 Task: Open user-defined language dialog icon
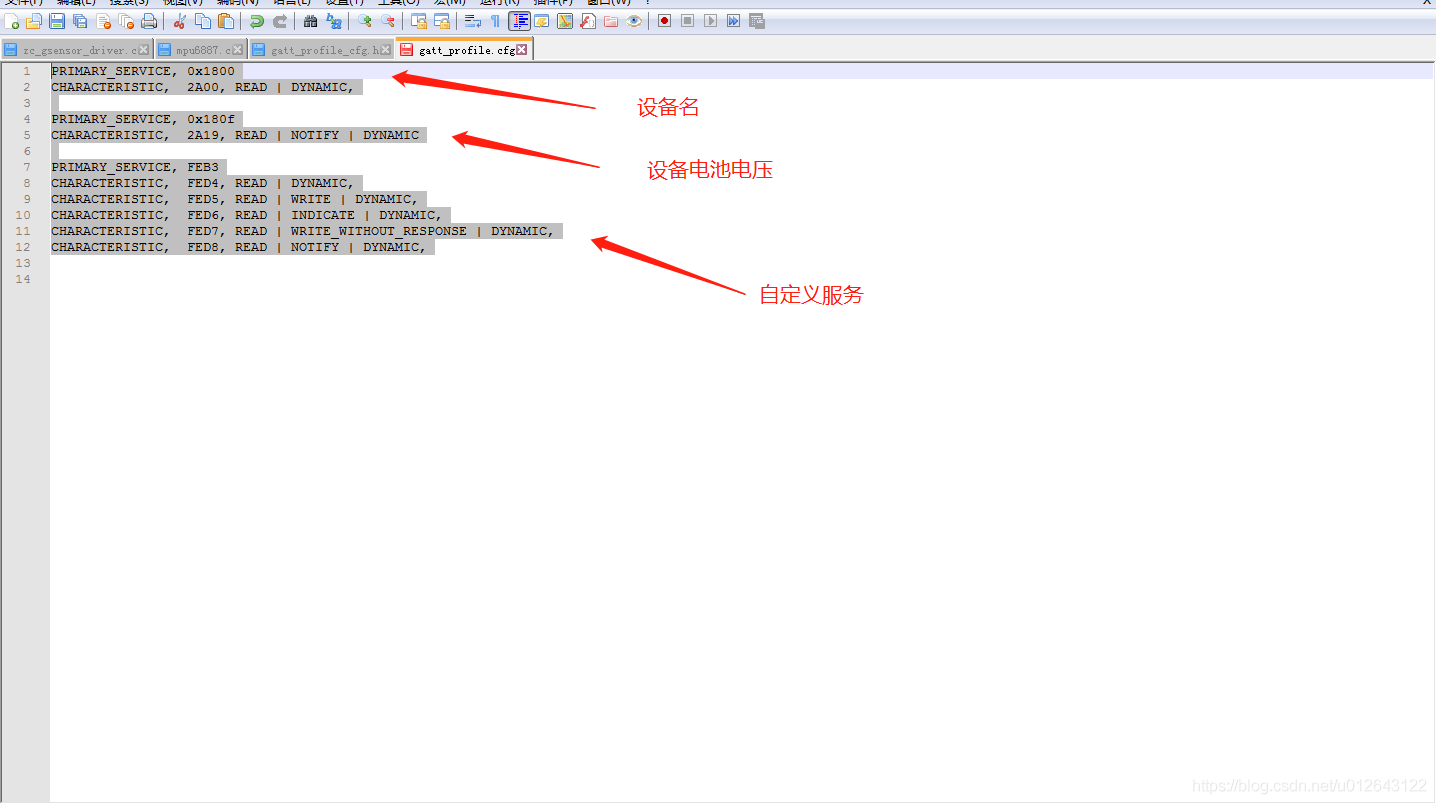(542, 21)
